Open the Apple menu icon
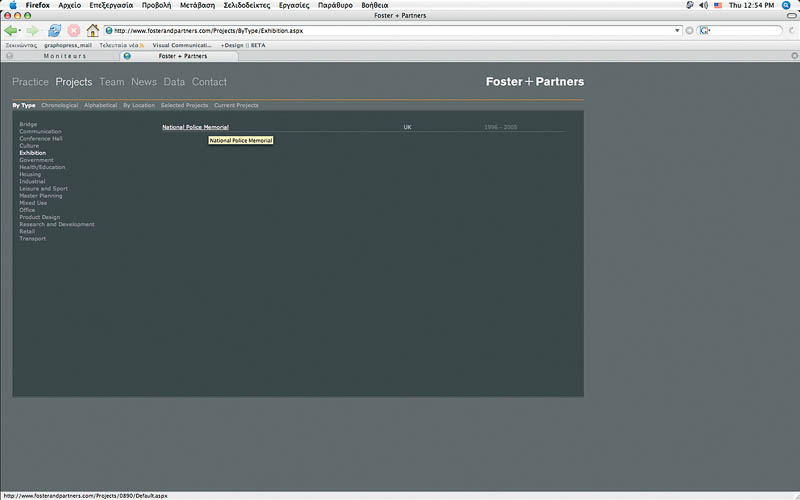This screenshot has height=500, width=800. click(13, 5)
